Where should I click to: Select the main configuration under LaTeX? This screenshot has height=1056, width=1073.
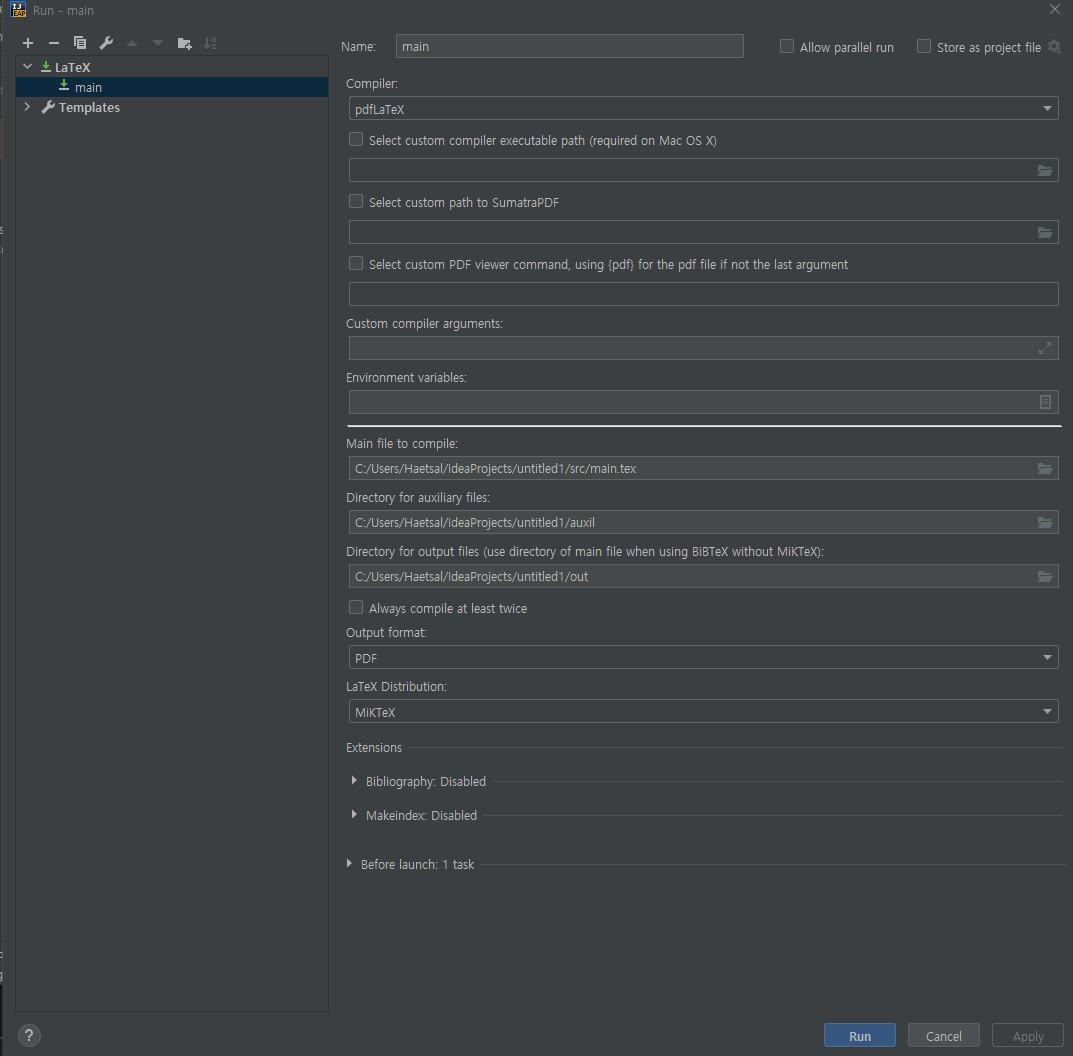tap(89, 87)
